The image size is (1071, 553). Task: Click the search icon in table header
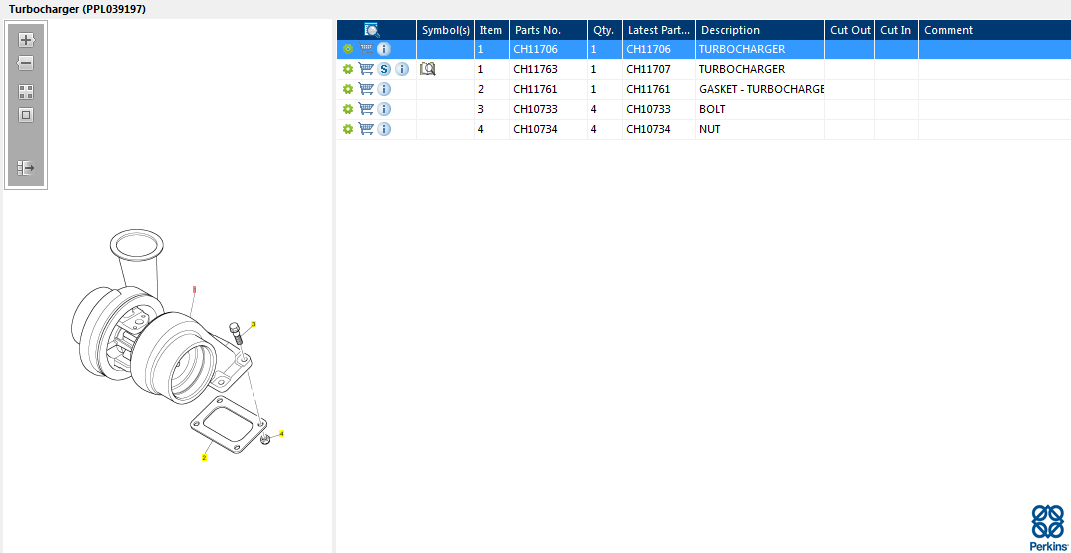pos(372,30)
